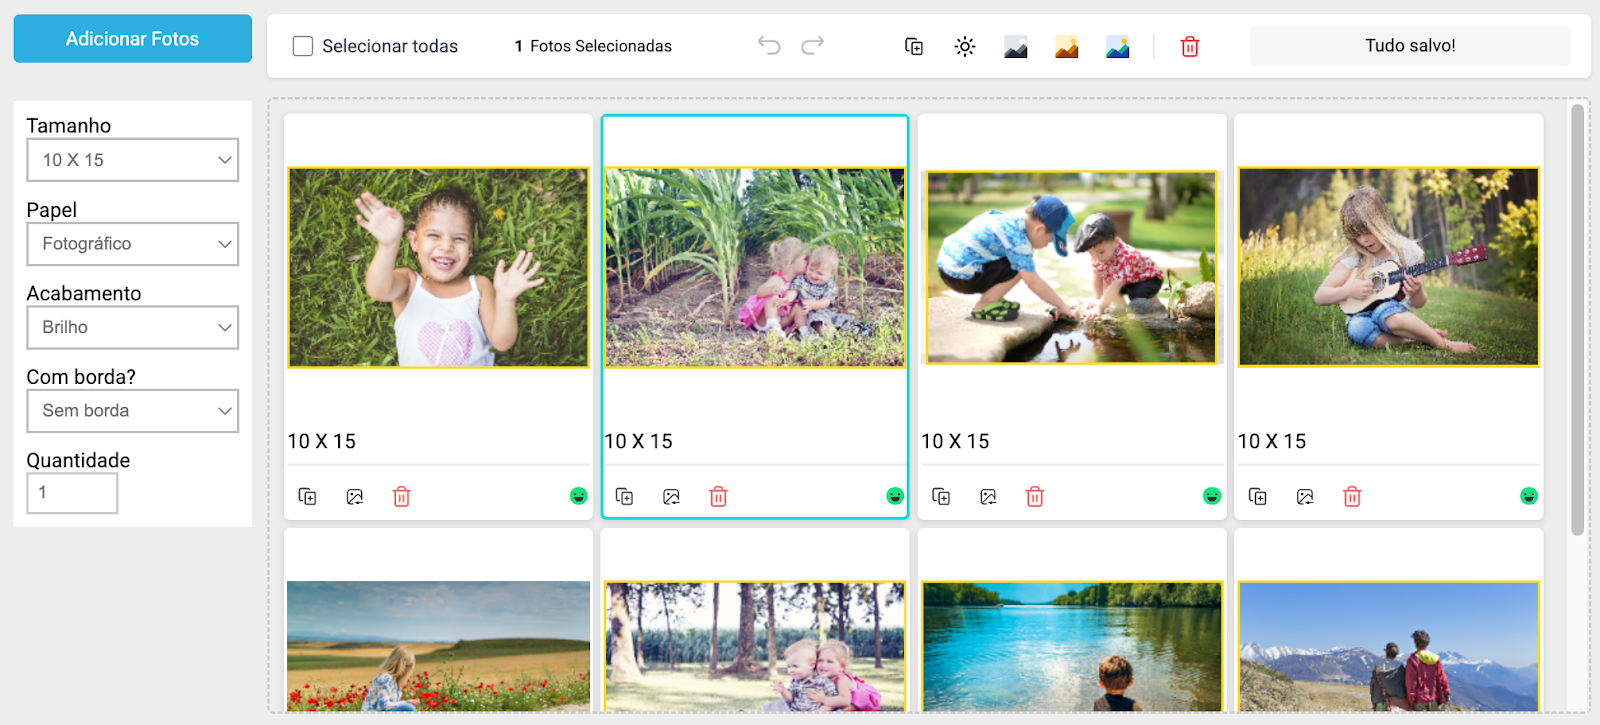
Task: Focus the Quantidade input field
Action: (x=72, y=493)
